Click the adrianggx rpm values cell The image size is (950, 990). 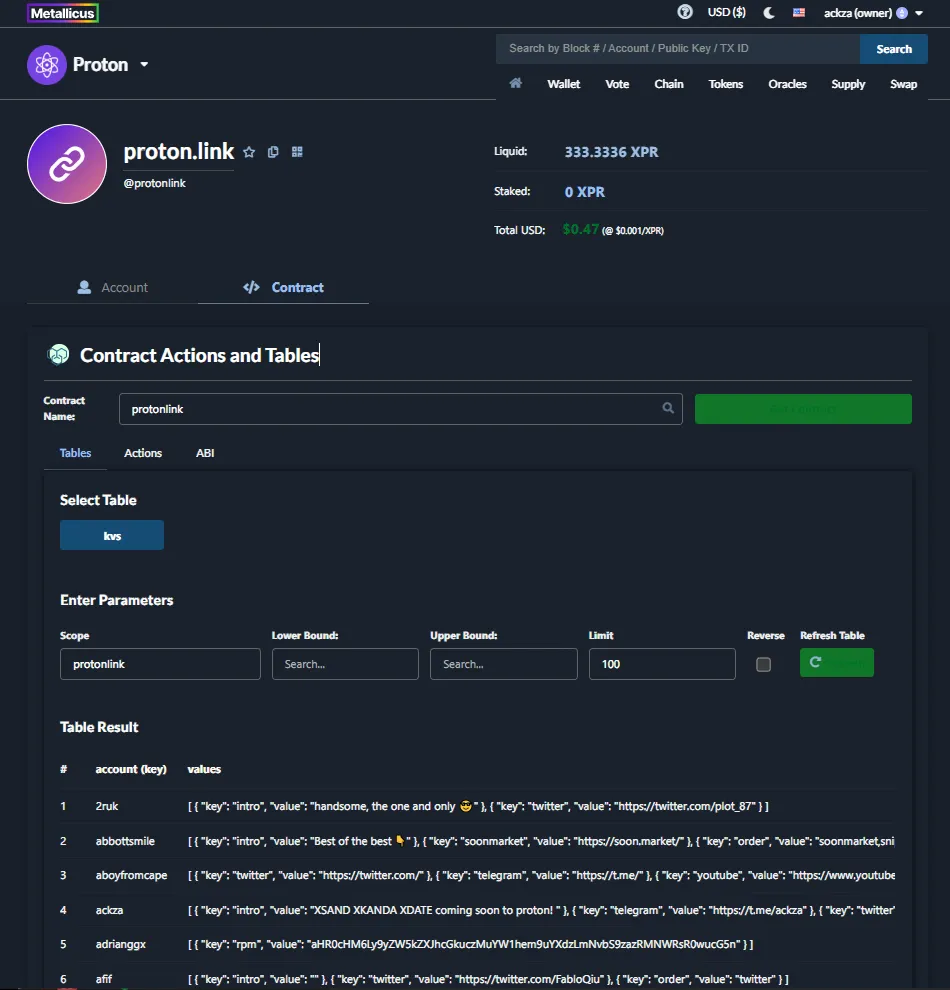[470, 945]
